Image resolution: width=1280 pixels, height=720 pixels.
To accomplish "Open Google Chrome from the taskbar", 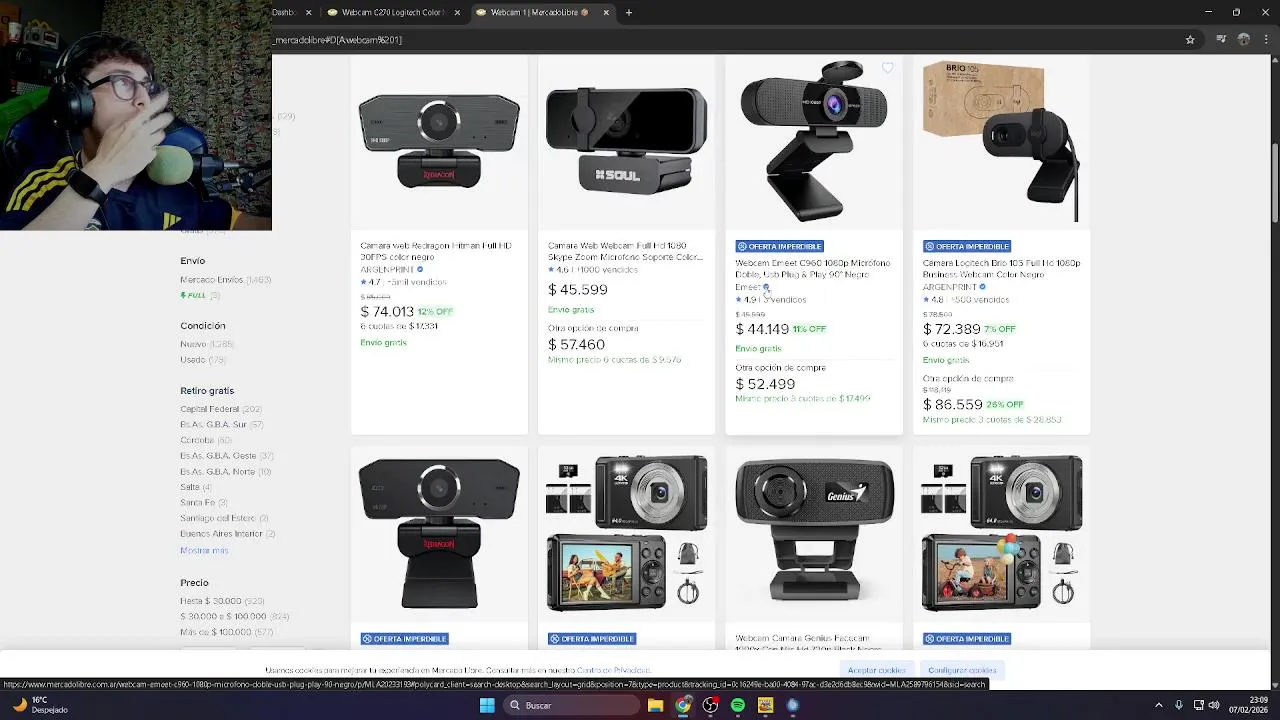I will (x=683, y=706).
